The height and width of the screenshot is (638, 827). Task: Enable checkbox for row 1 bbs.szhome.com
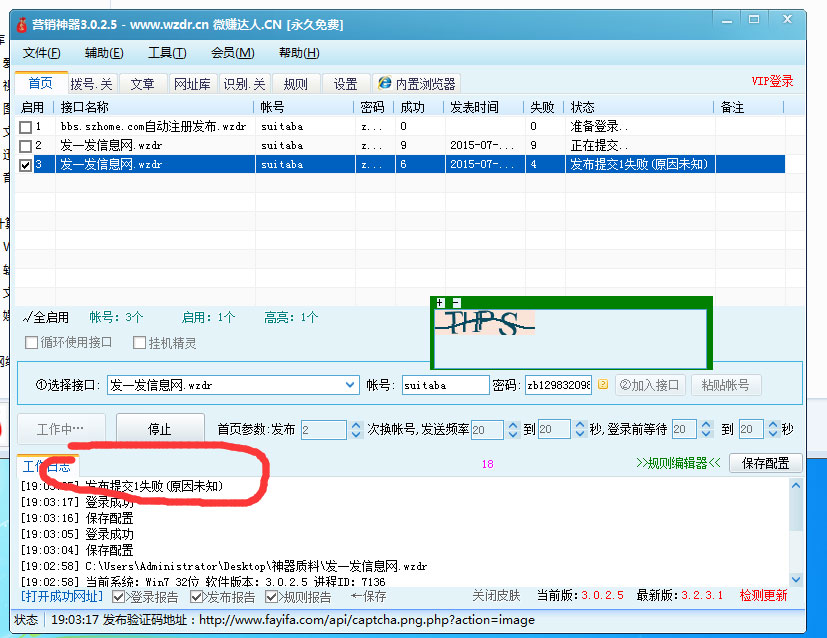[x=26, y=127]
